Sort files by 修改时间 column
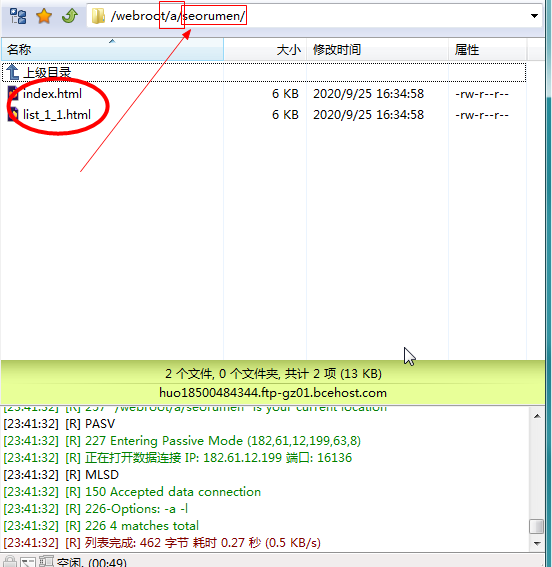The image size is (552, 567). click(x=377, y=50)
